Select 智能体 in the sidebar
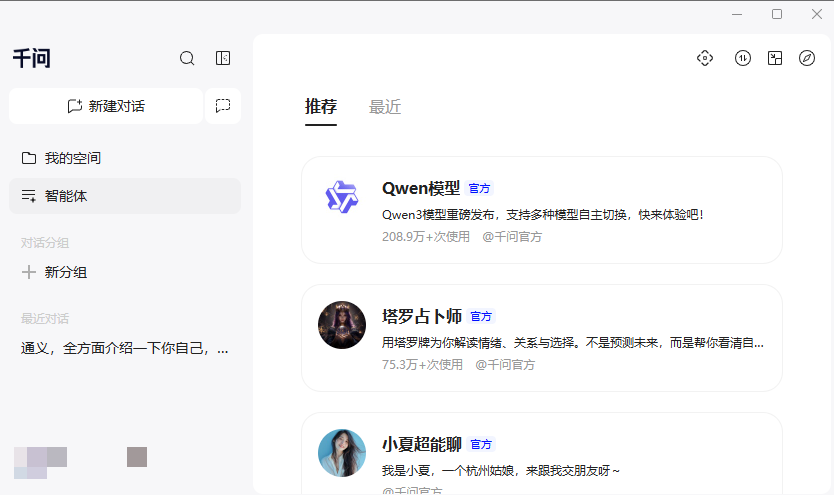The image size is (834, 495). (125, 196)
